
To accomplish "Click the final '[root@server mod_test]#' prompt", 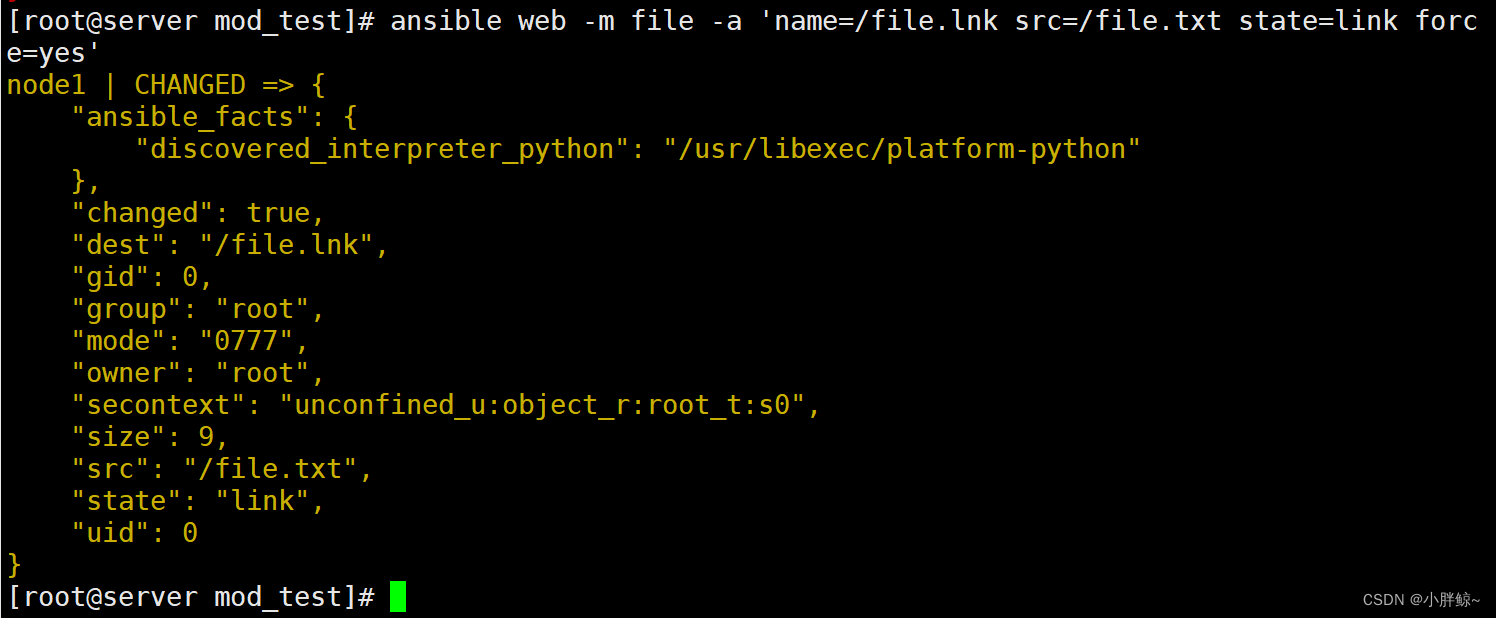I will [x=190, y=597].
